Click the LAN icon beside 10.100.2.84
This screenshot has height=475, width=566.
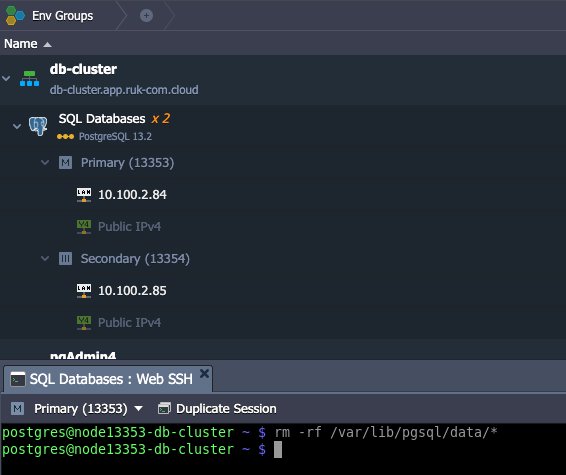84,195
